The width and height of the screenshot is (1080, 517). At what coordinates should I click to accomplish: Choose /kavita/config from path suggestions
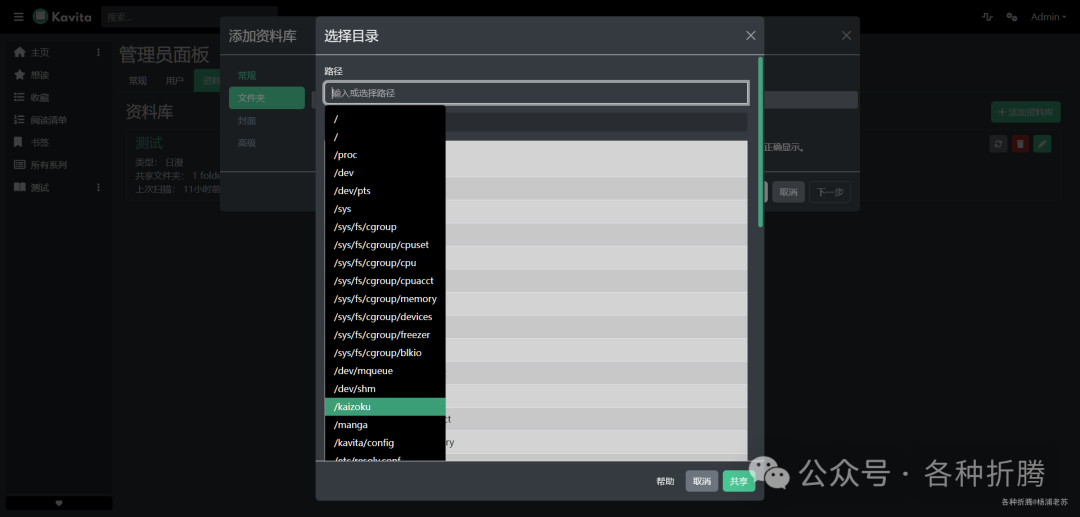click(385, 443)
